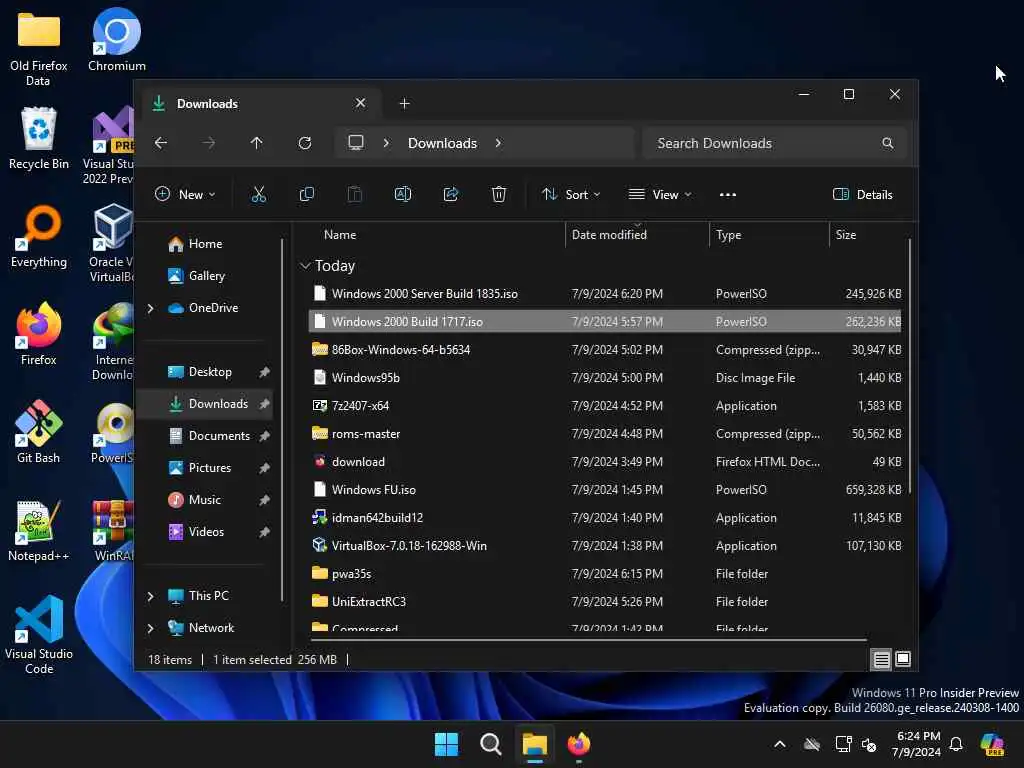Refresh the Downloads folder
This screenshot has height=768, width=1024.
tap(304, 143)
